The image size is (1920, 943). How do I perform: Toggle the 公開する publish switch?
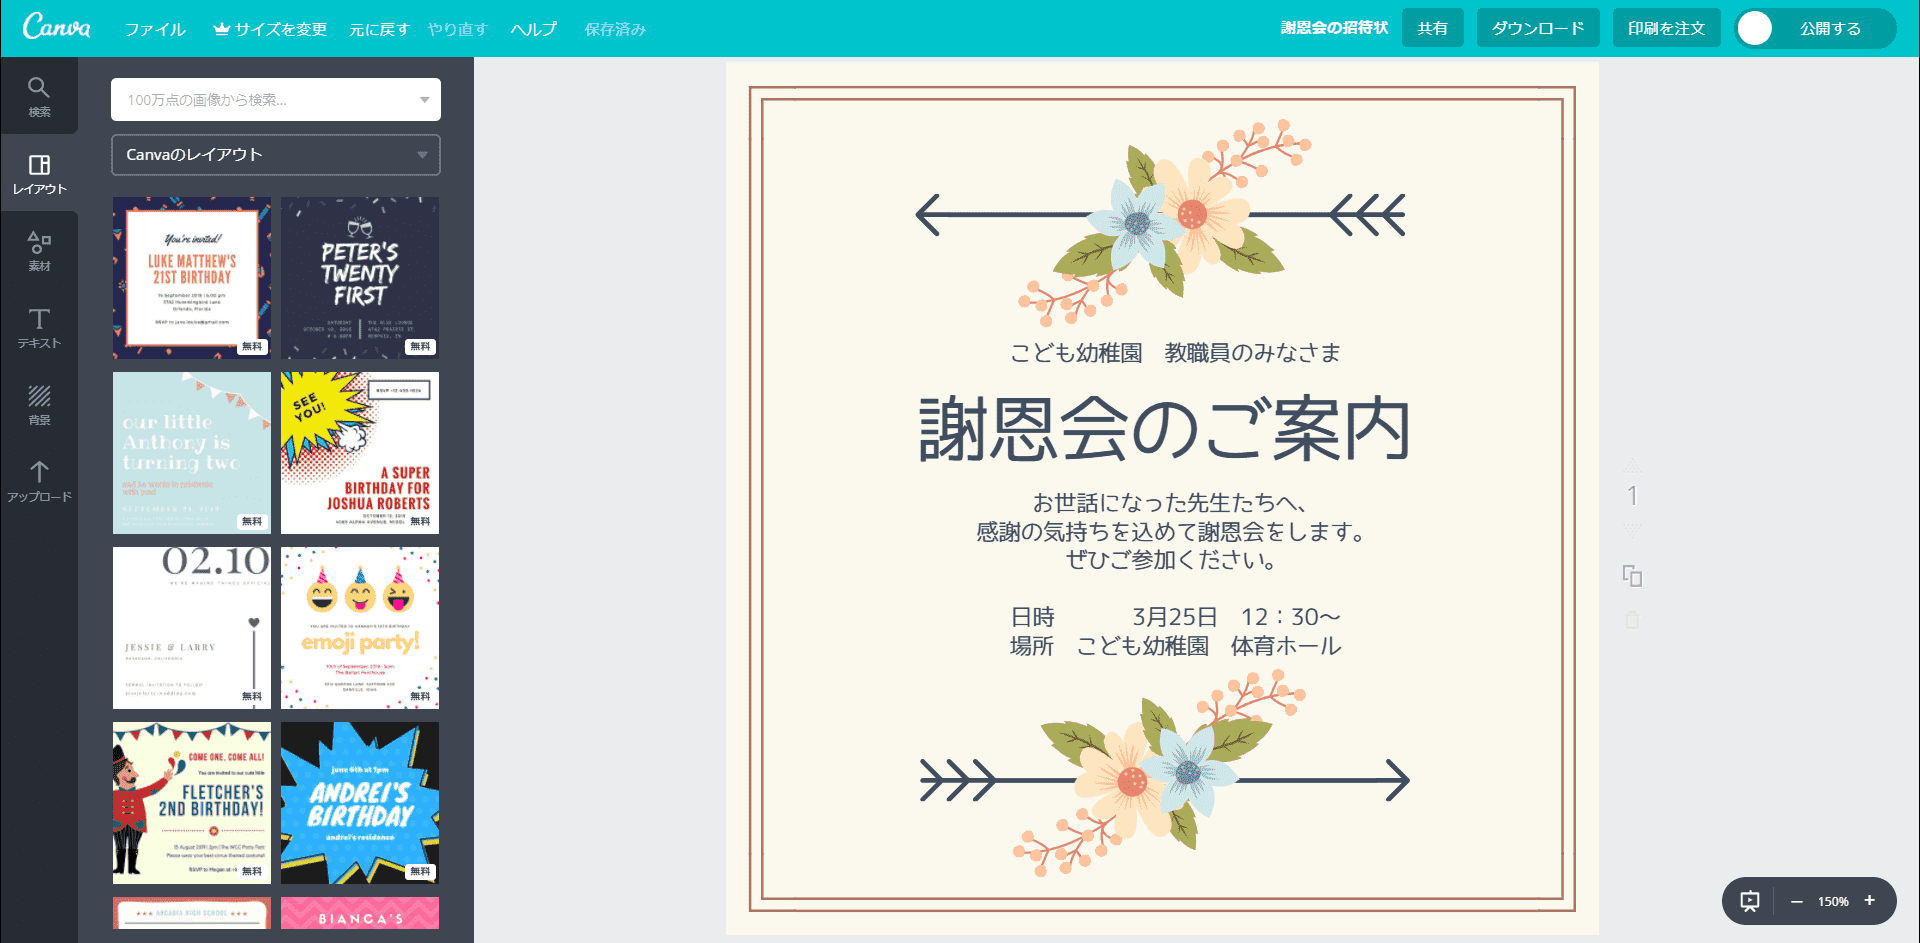[x=1756, y=29]
